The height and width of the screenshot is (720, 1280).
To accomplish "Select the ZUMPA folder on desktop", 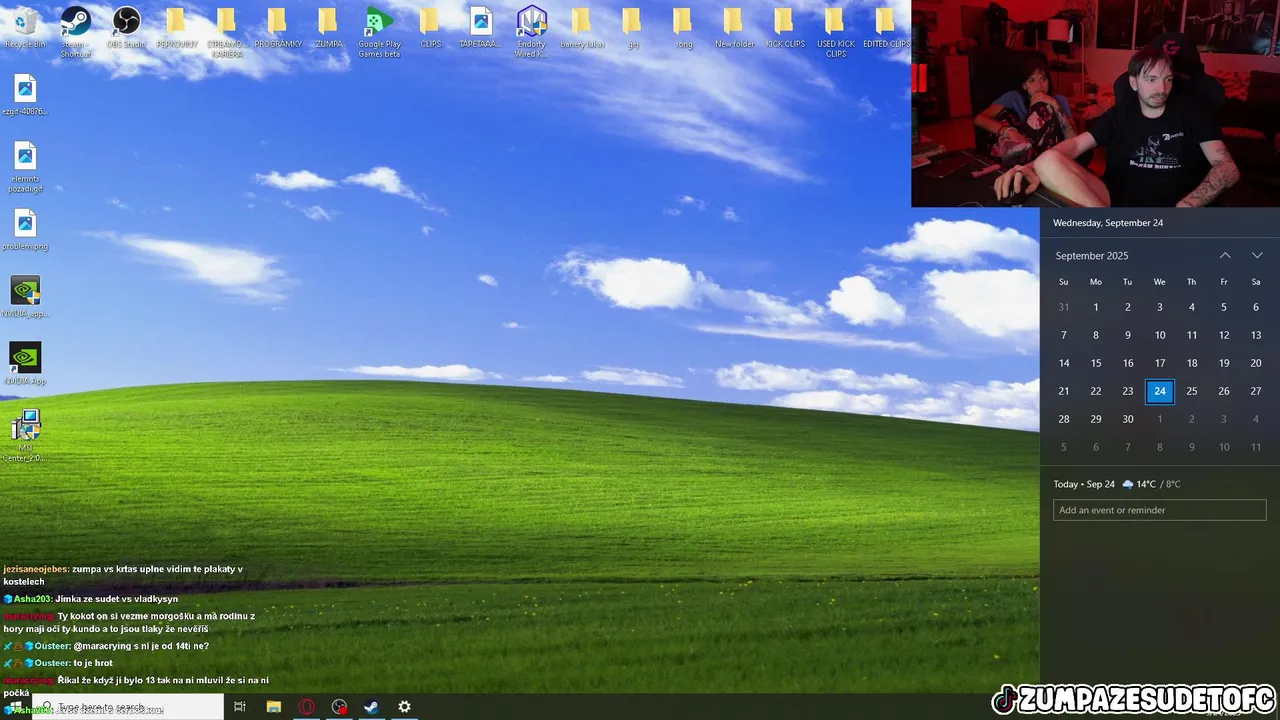I will tap(328, 28).
